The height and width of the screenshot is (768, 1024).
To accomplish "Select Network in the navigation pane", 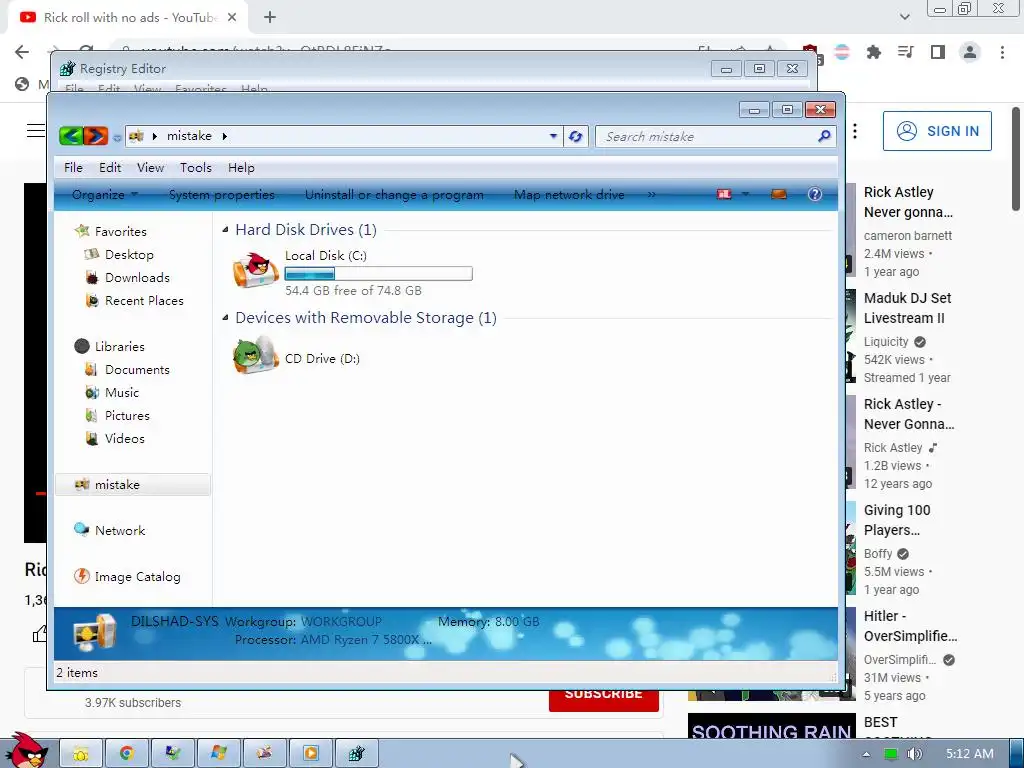I will tap(120, 530).
